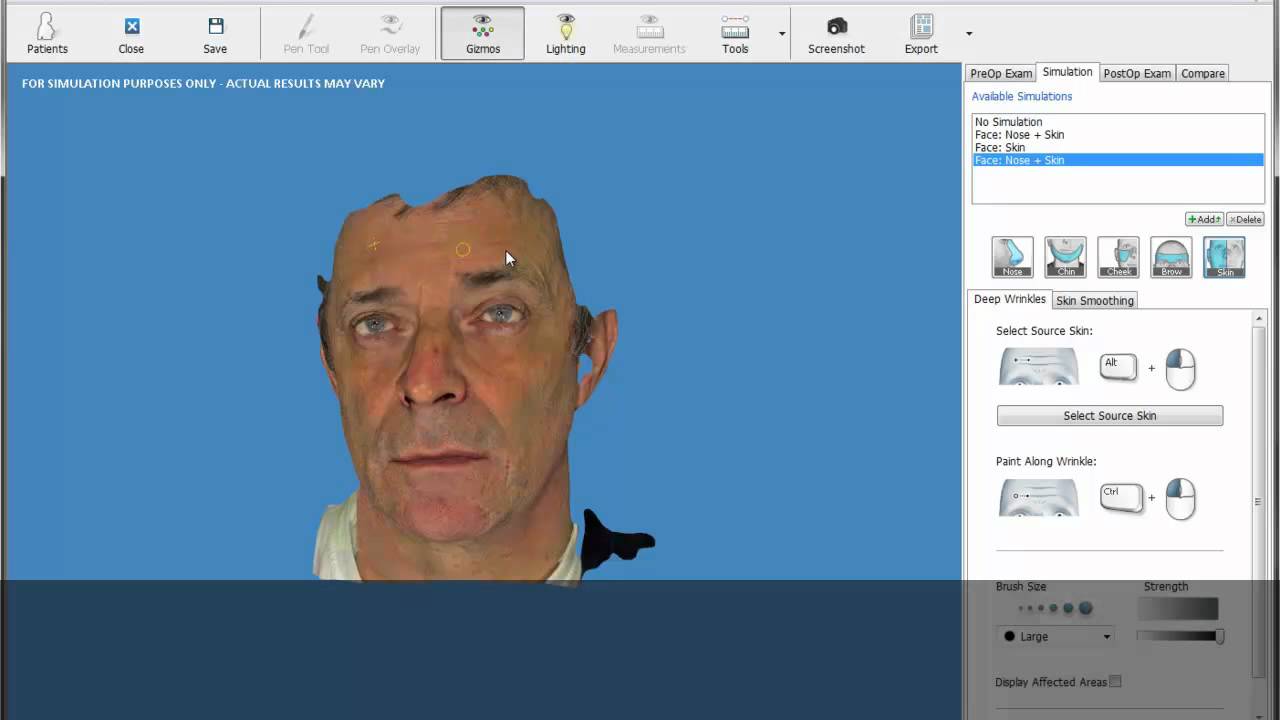Viewport: 1280px width, 720px height.
Task: Click the Close toolbar icon
Action: point(131,34)
